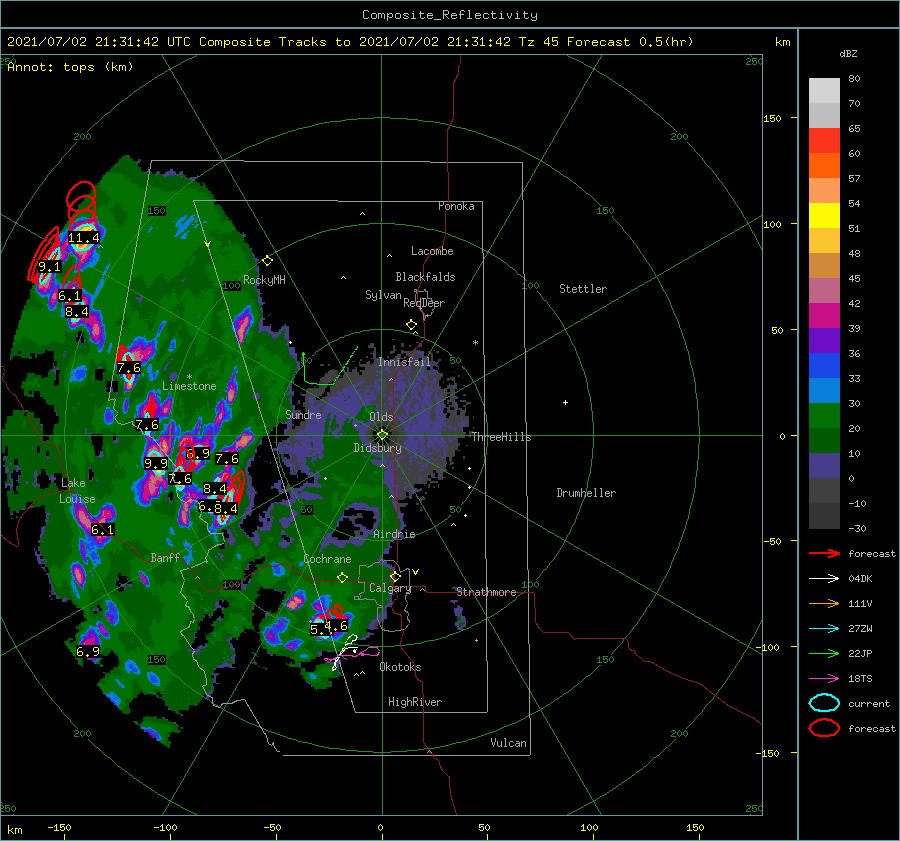Select the cyan 27ZW arrow legend icon
Viewport: 900px width, 841px height.
824,629
